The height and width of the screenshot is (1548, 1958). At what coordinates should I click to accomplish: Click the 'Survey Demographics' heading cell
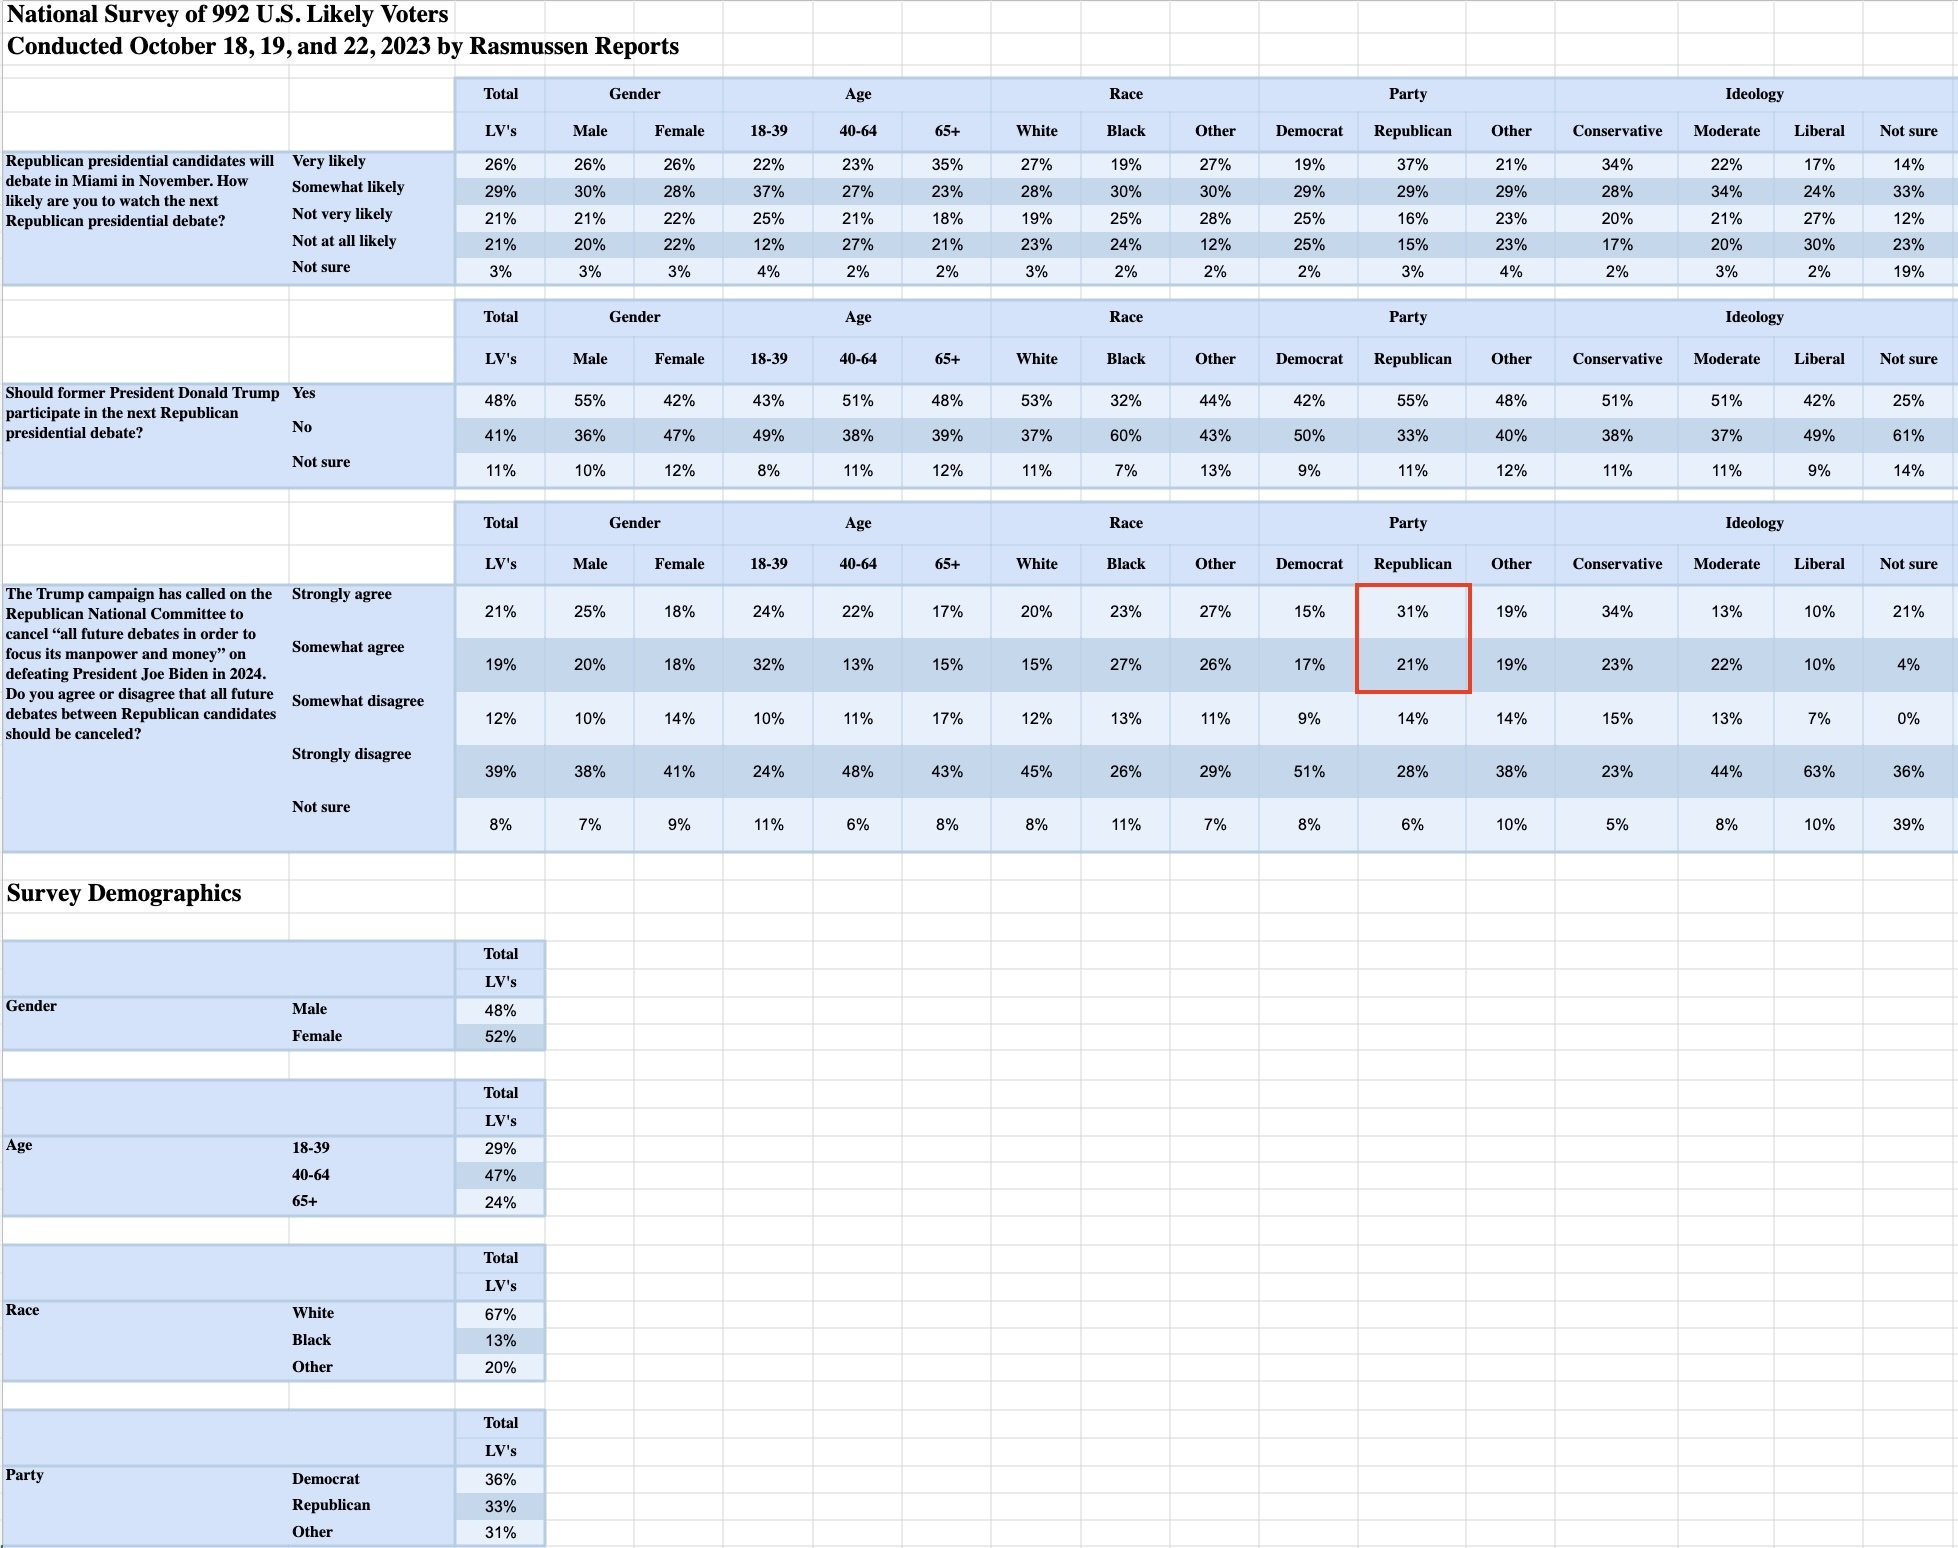pos(124,893)
